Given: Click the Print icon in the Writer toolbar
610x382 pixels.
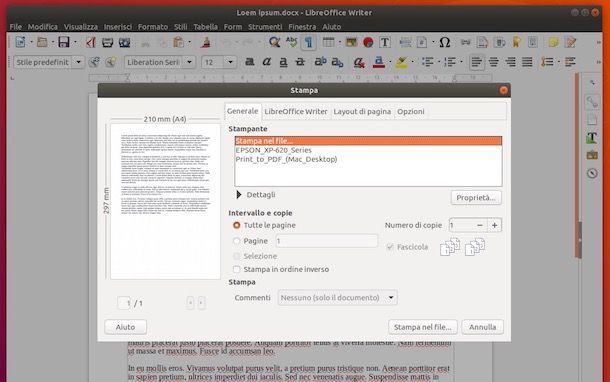Looking at the screenshot, I should (x=107, y=42).
